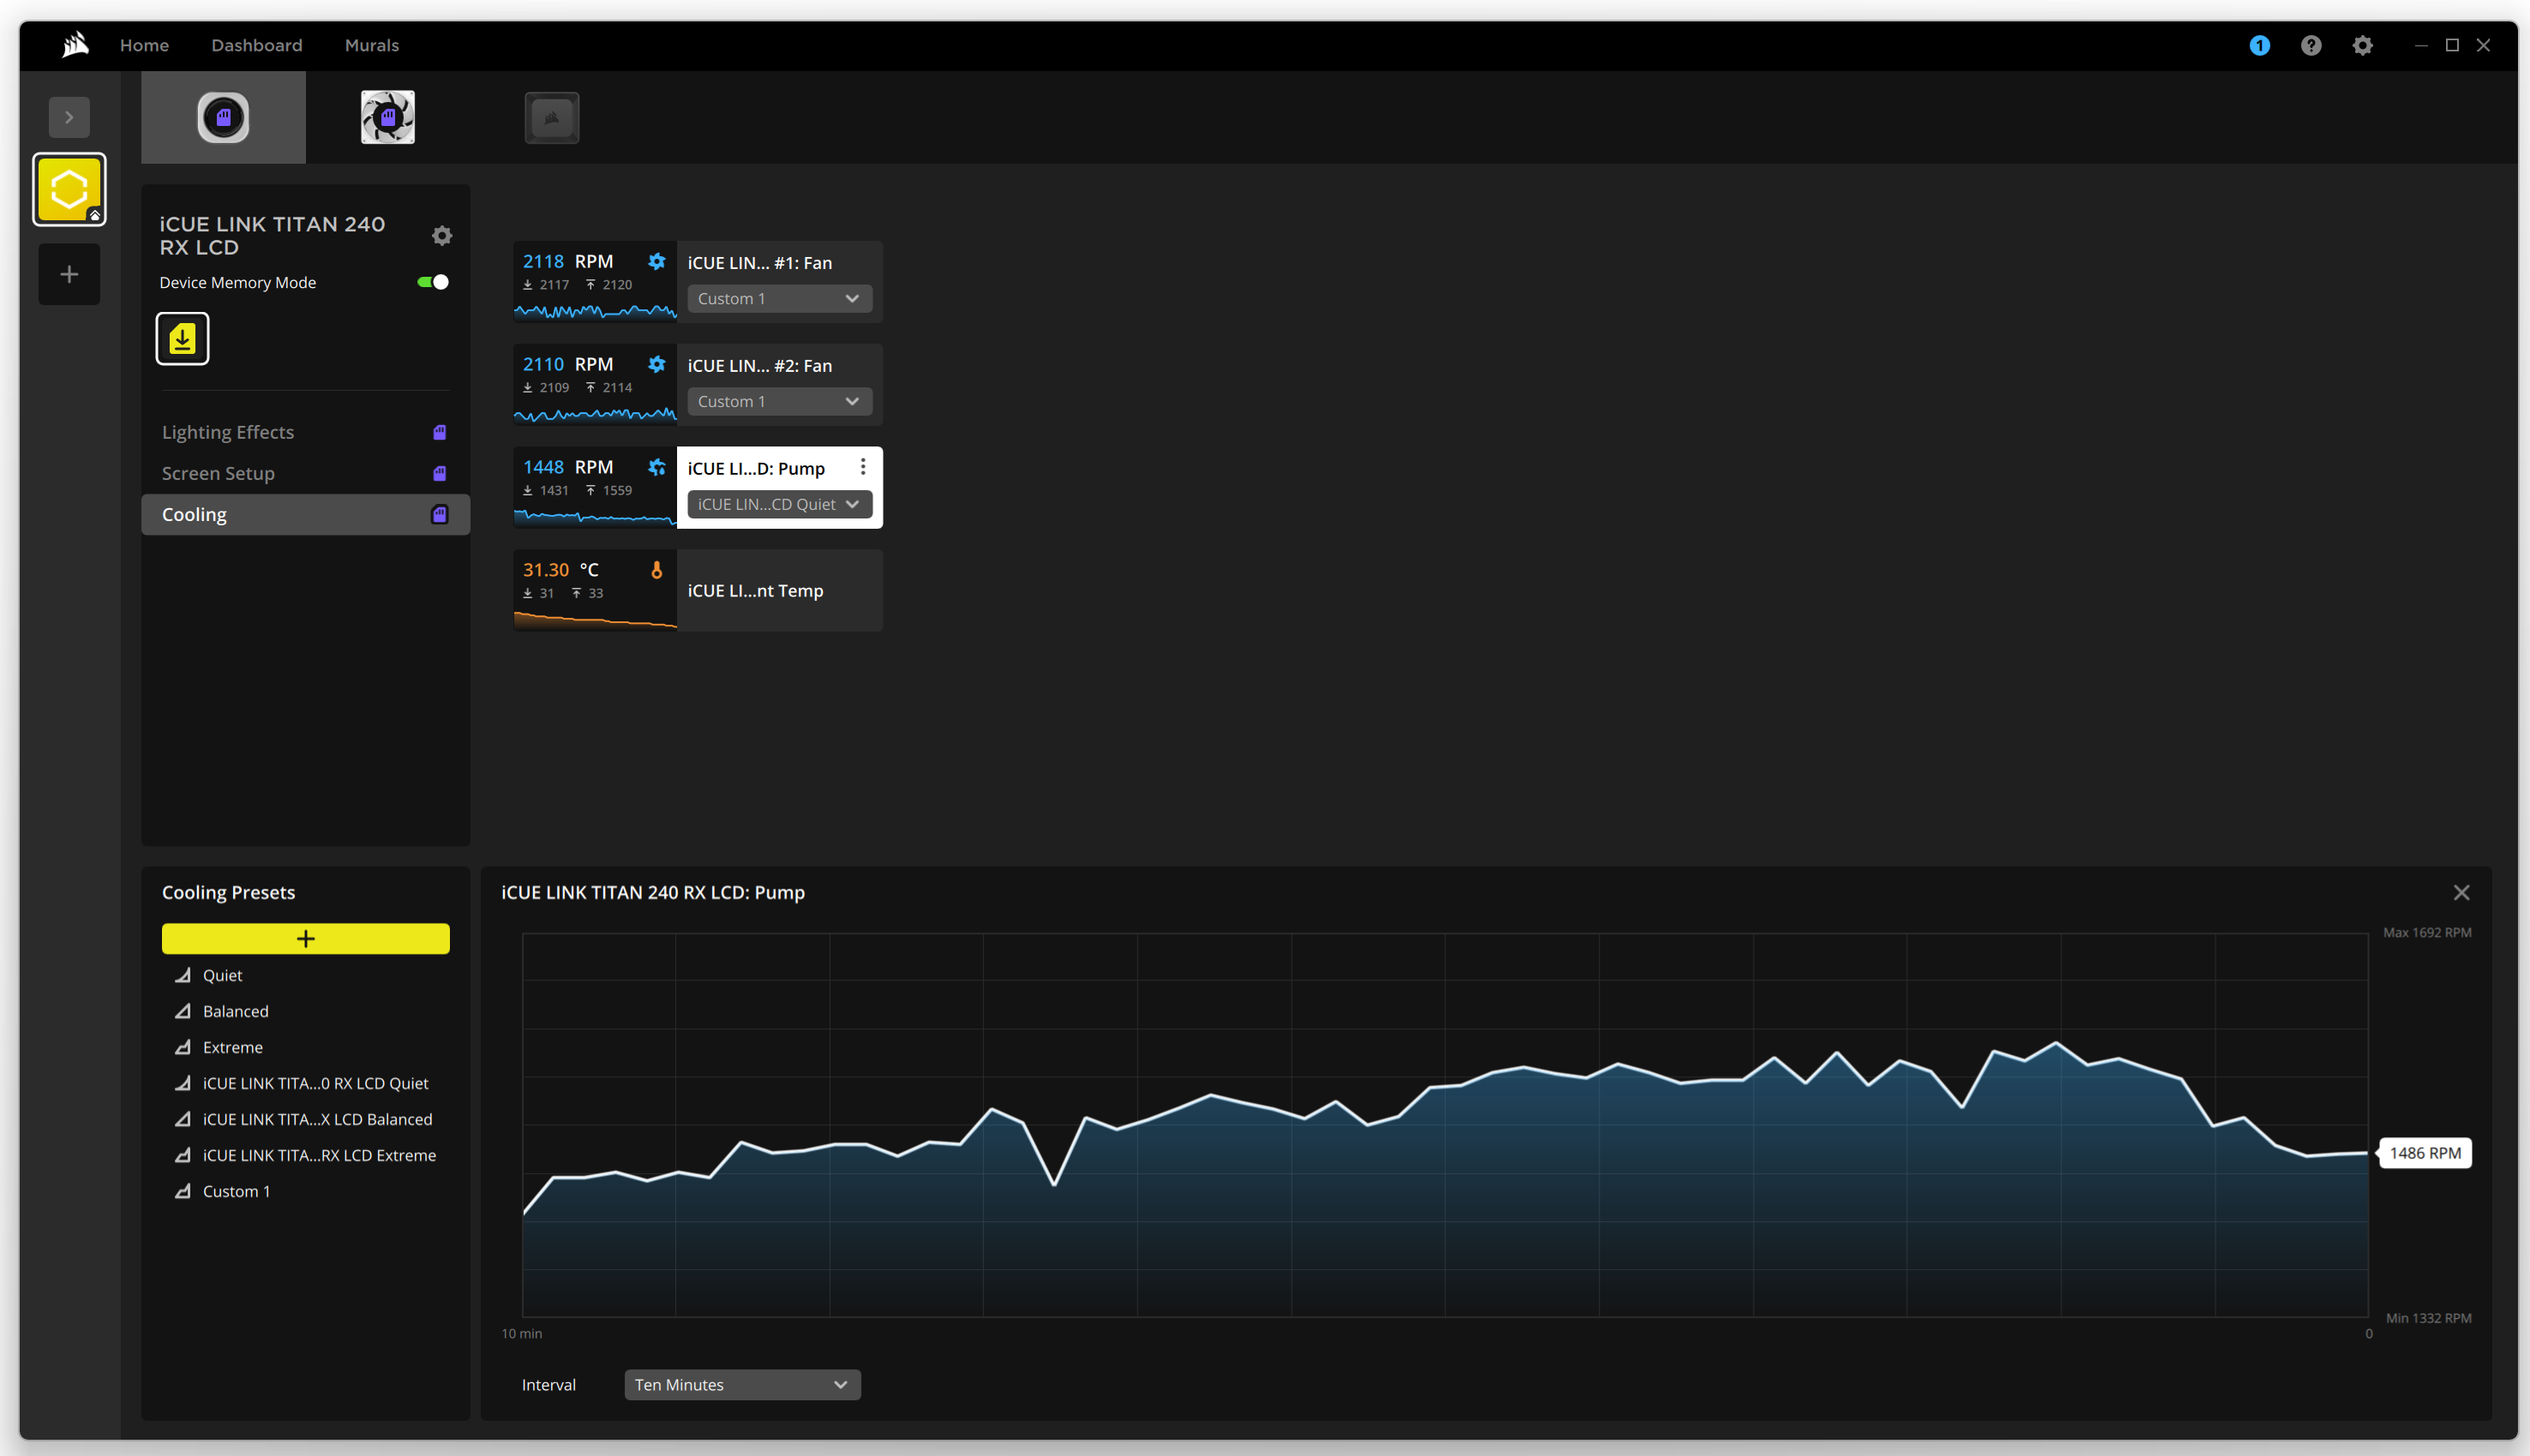Click the Device Memory Mode label
Viewport: 2530px width, 1456px height.
pos(238,282)
